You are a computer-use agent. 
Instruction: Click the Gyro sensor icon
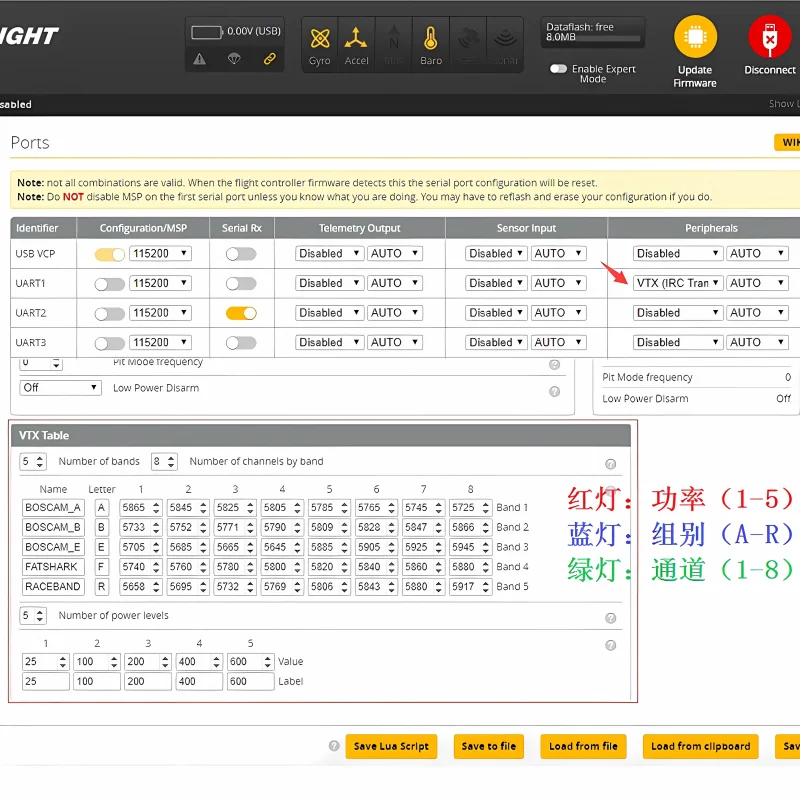(x=320, y=39)
